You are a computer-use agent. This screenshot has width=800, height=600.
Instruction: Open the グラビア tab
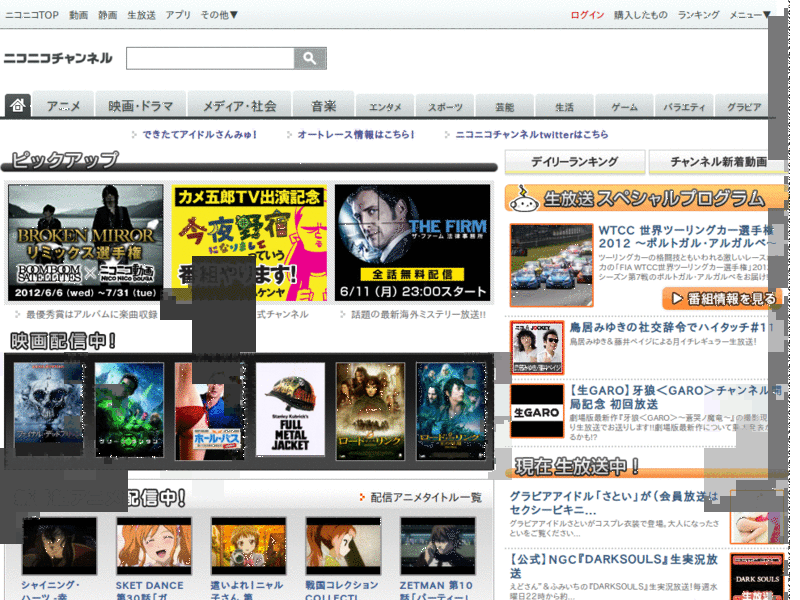coord(743,107)
